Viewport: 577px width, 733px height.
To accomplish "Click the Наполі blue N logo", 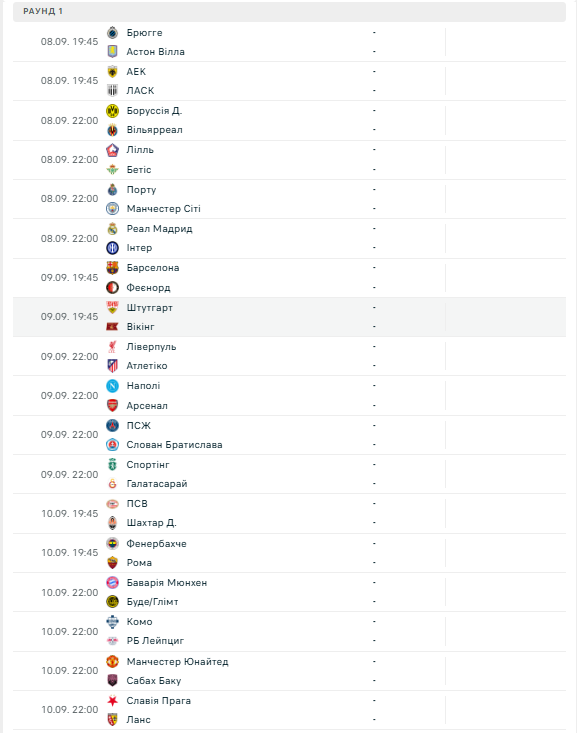I will [x=112, y=386].
